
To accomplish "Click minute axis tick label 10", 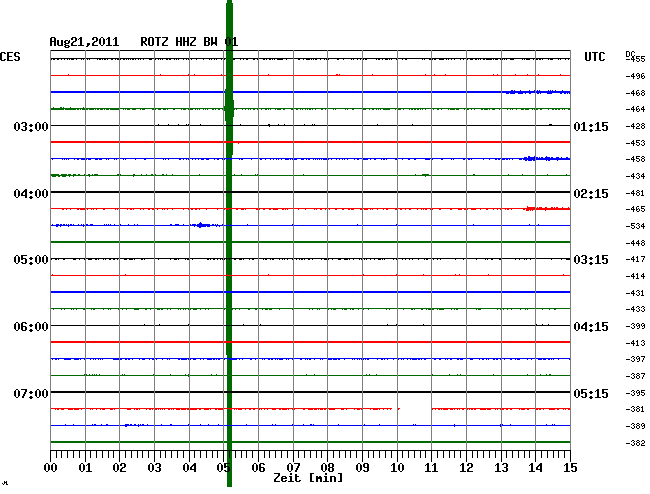I will 397,468.
